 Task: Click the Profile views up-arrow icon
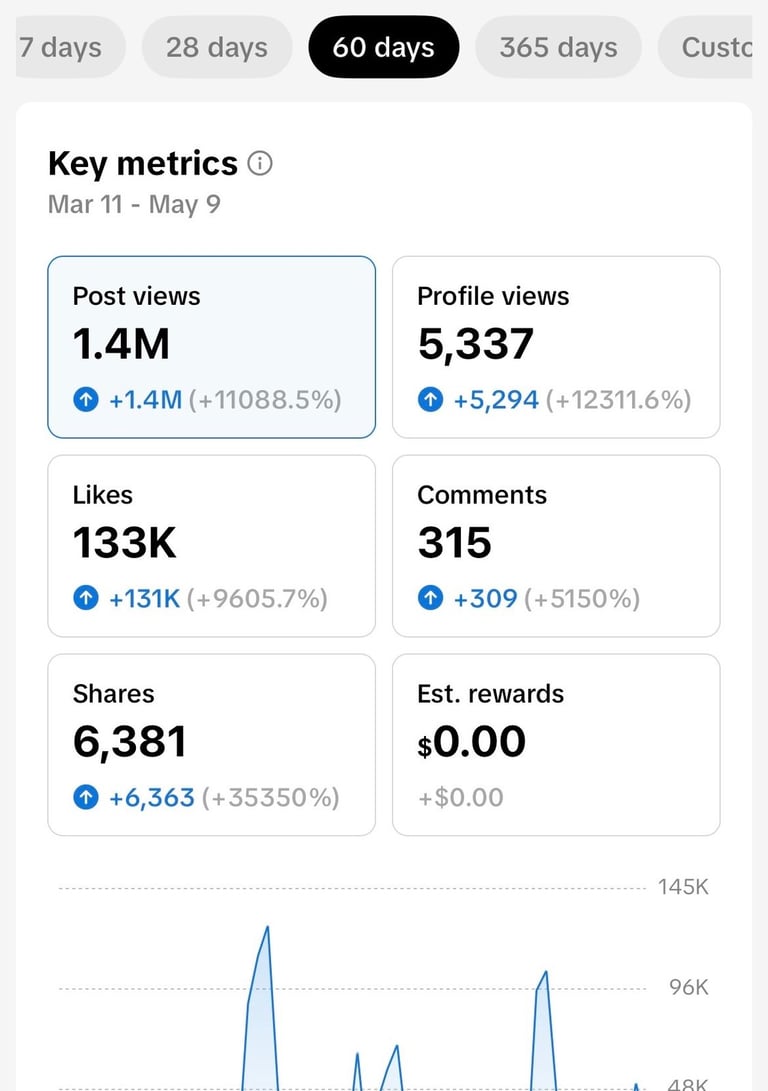tap(431, 400)
